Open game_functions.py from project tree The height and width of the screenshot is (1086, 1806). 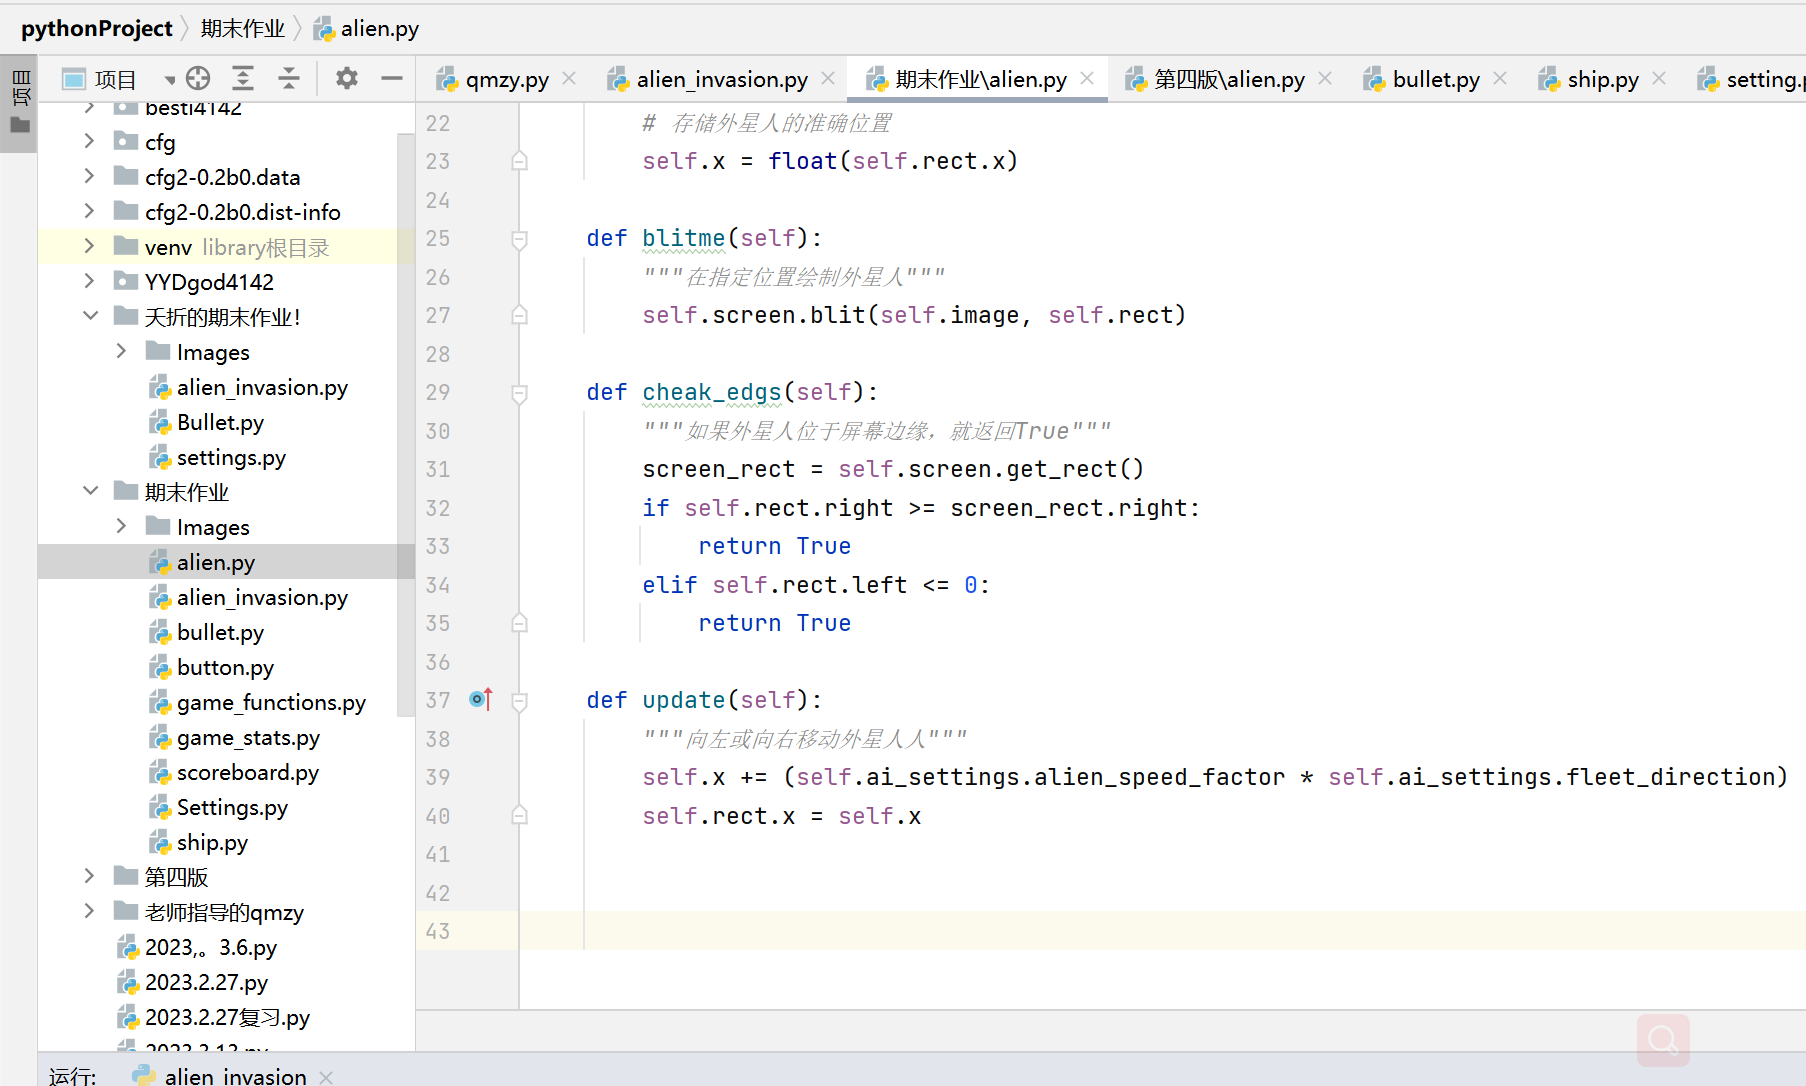coord(271,702)
